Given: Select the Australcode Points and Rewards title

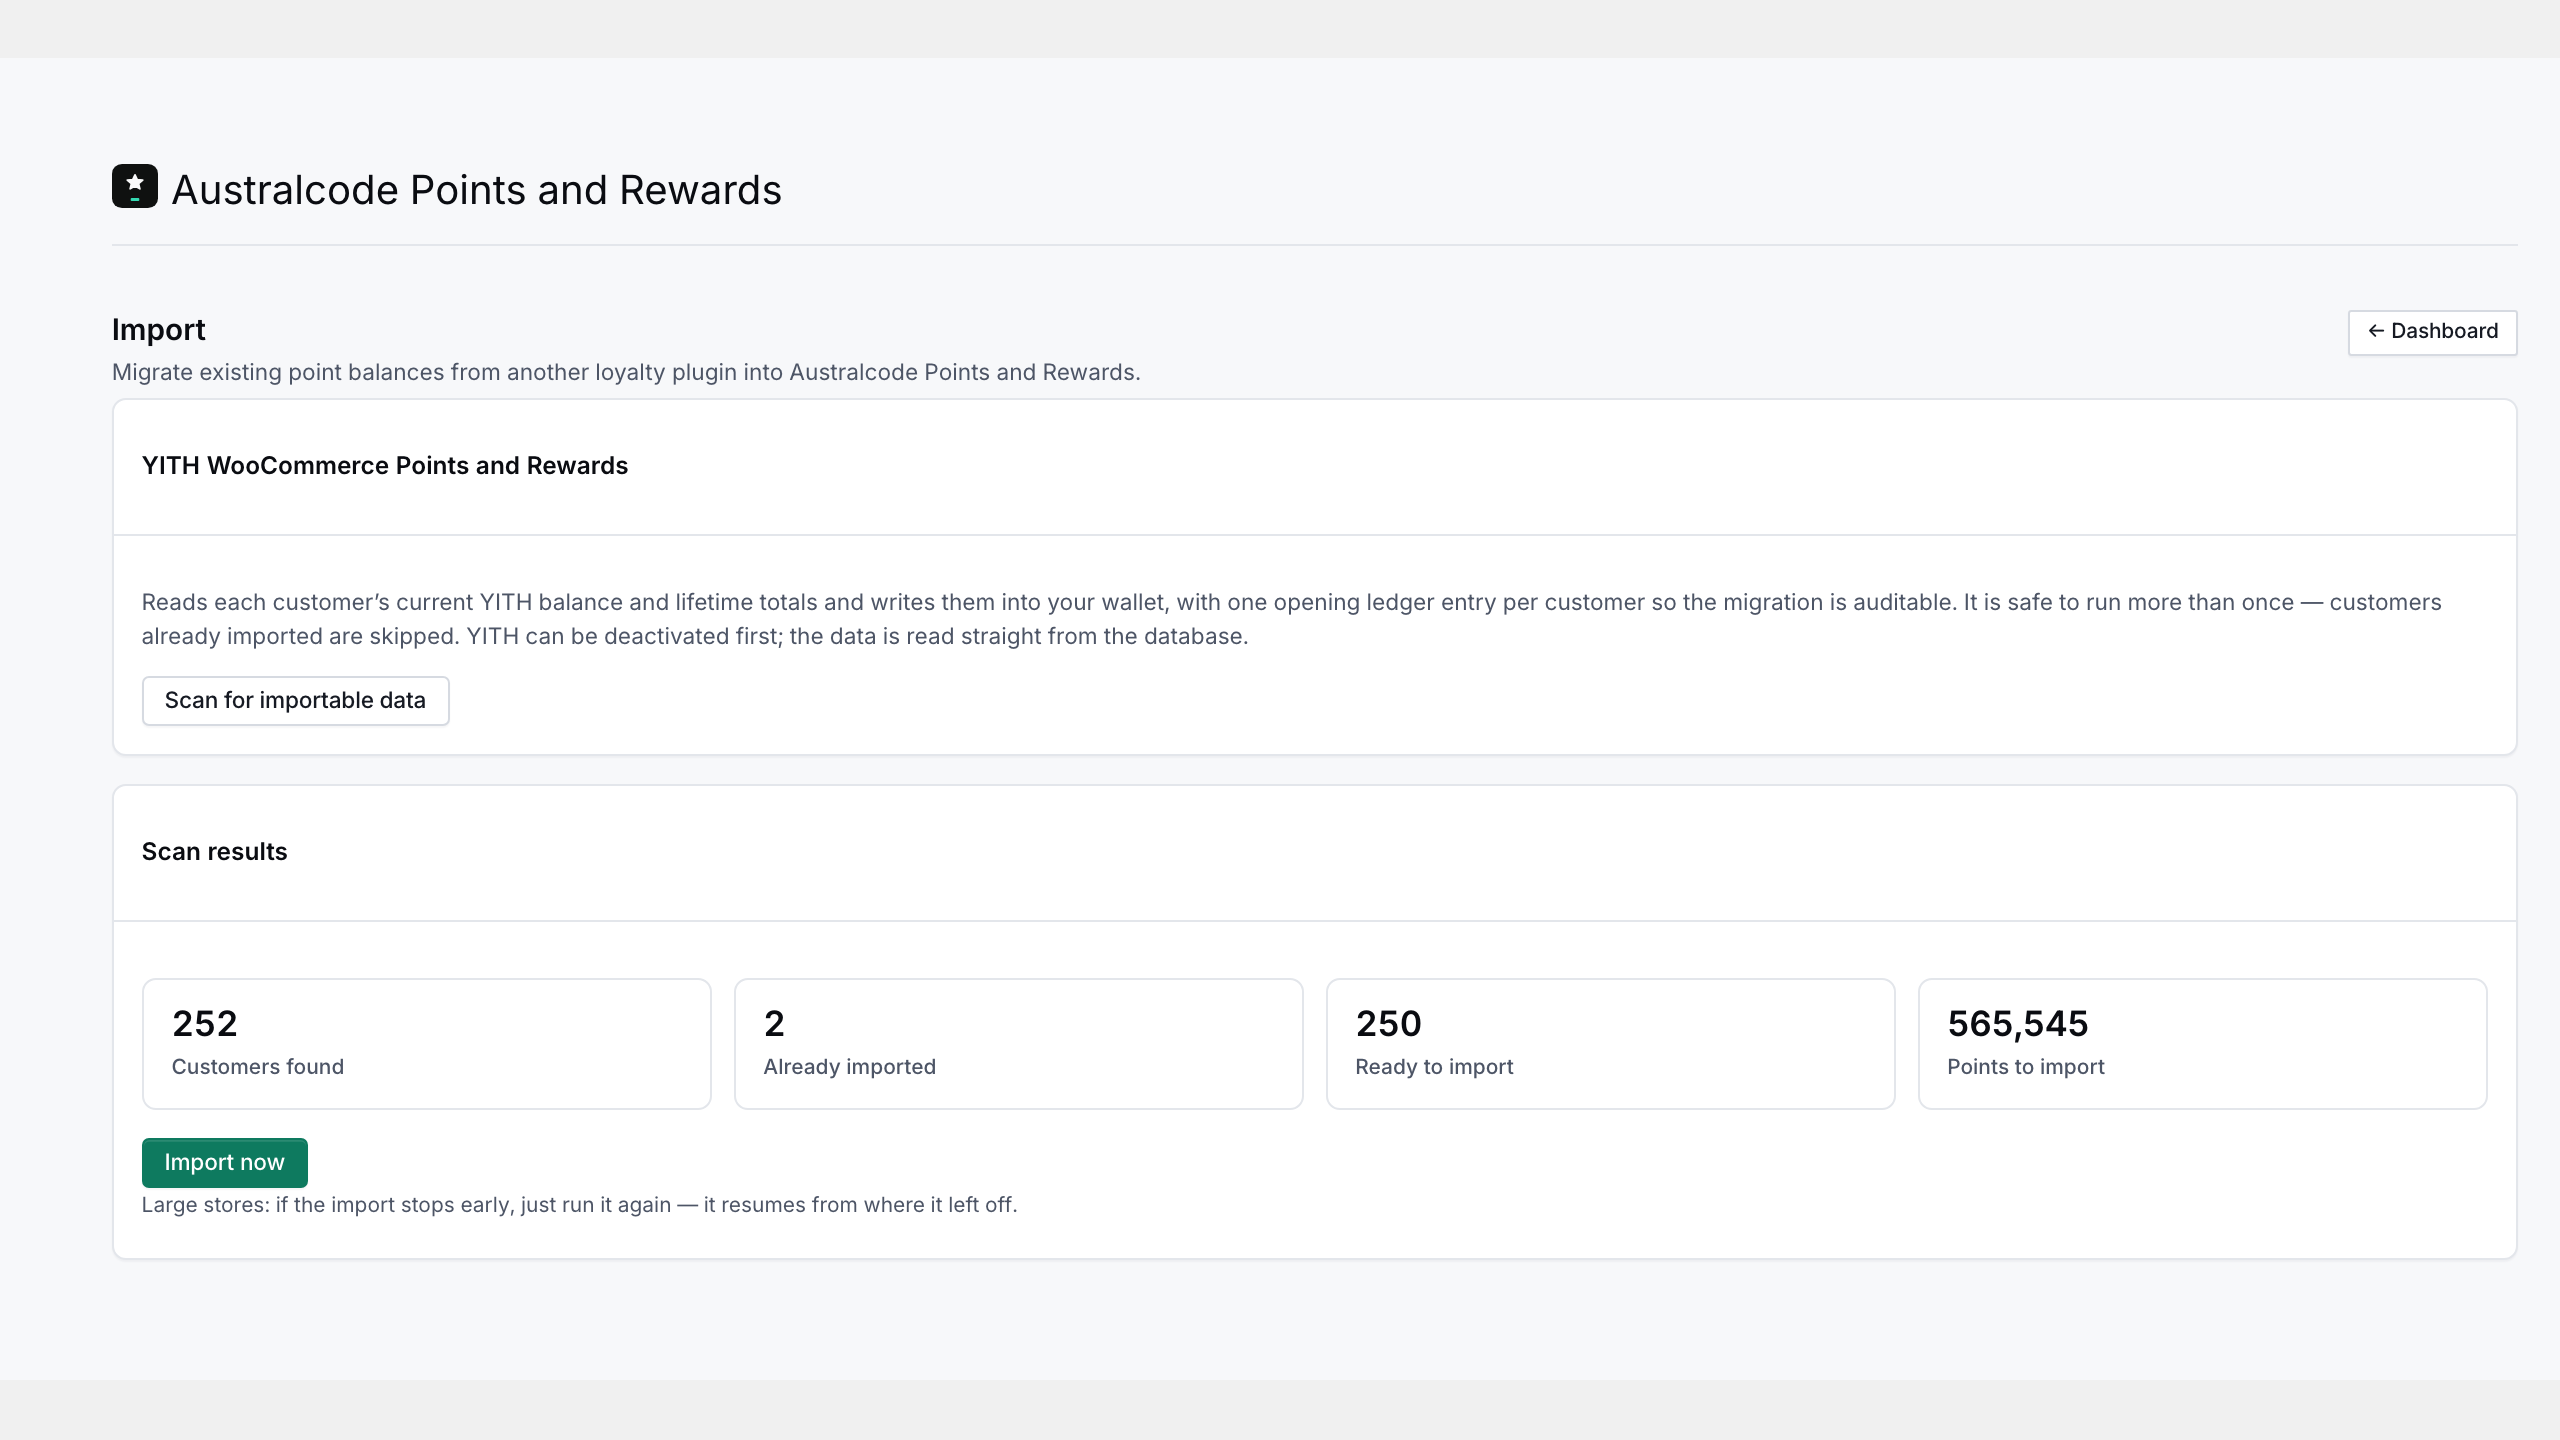Looking at the screenshot, I should coord(476,190).
